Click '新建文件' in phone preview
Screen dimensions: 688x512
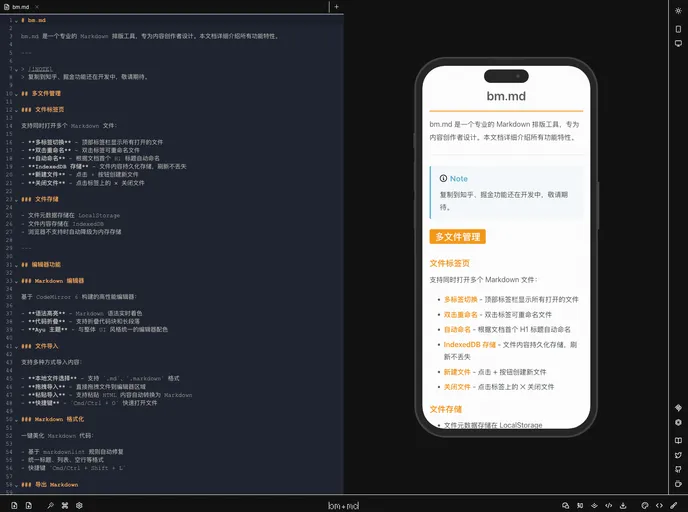(457, 372)
